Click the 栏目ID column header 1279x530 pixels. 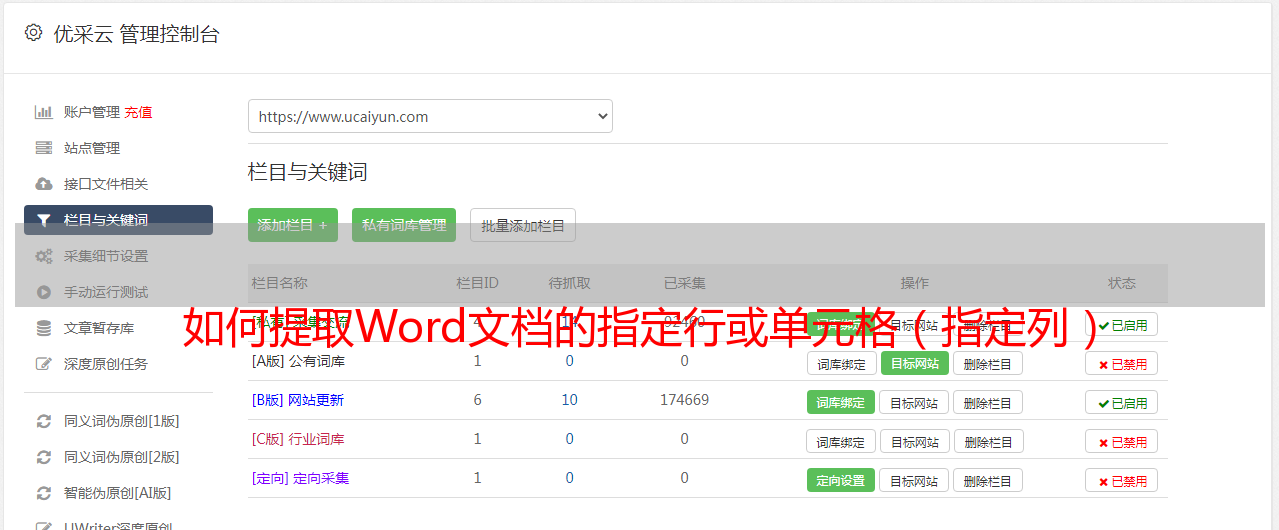pyautogui.click(x=478, y=283)
